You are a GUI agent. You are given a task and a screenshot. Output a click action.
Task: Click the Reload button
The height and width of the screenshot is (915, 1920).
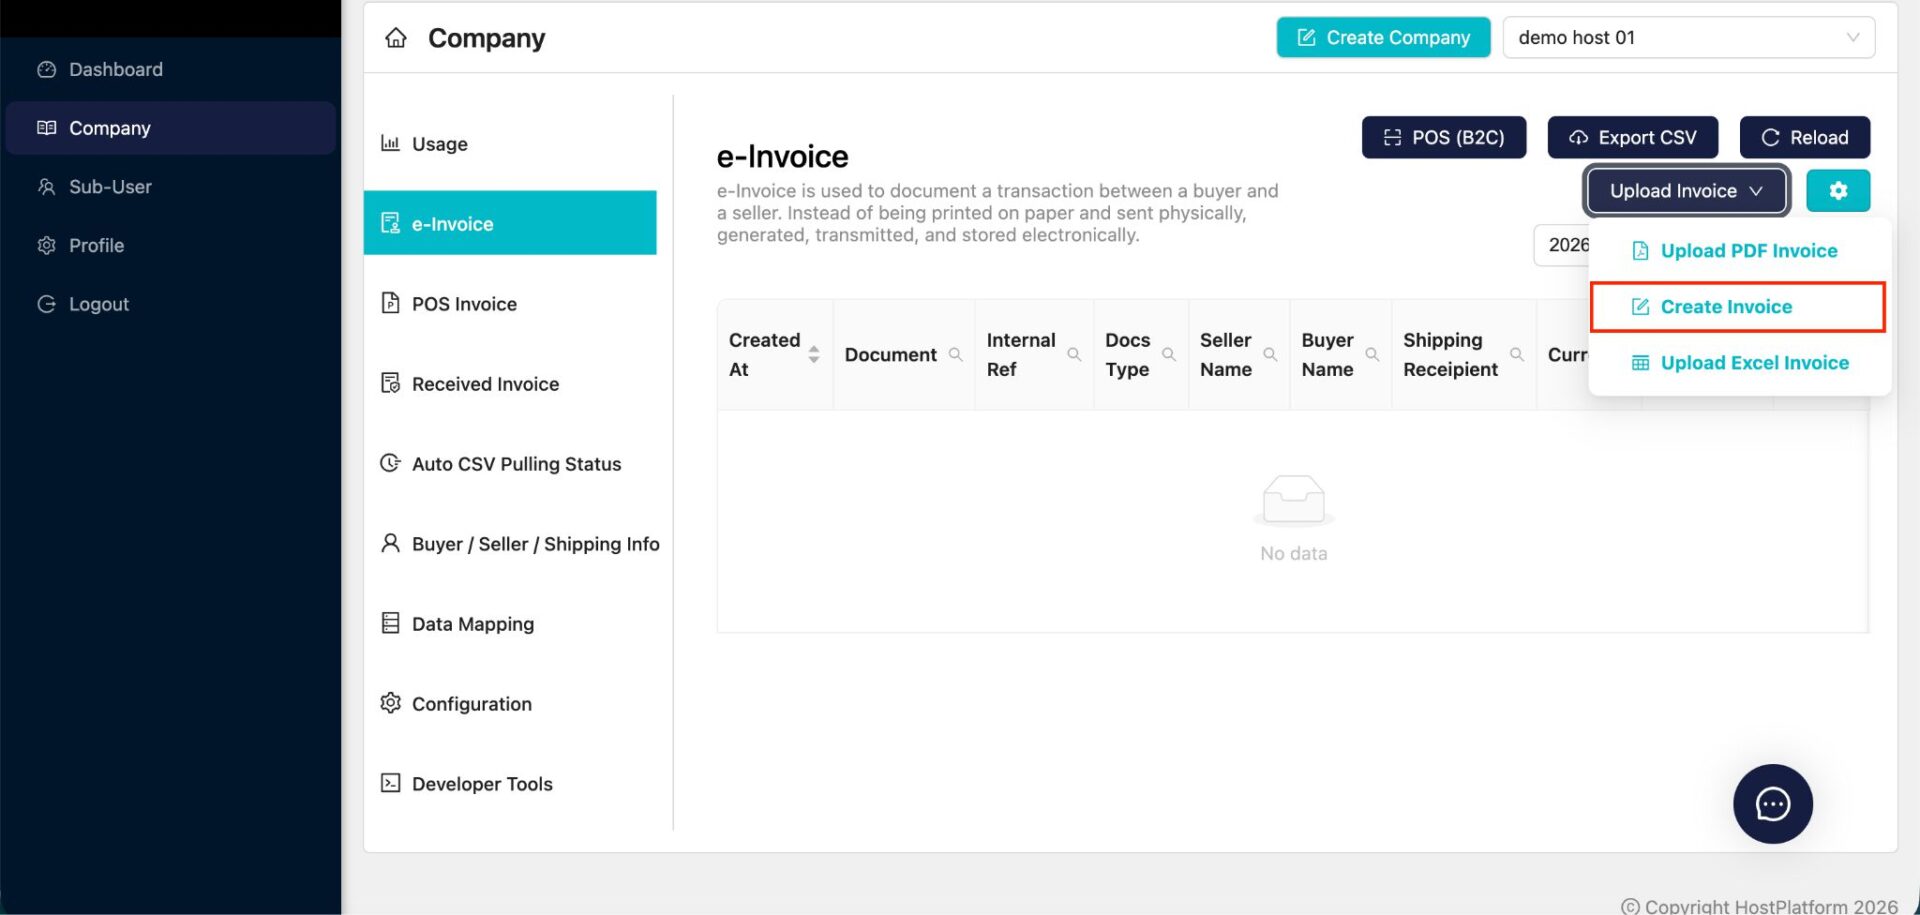coord(1805,137)
